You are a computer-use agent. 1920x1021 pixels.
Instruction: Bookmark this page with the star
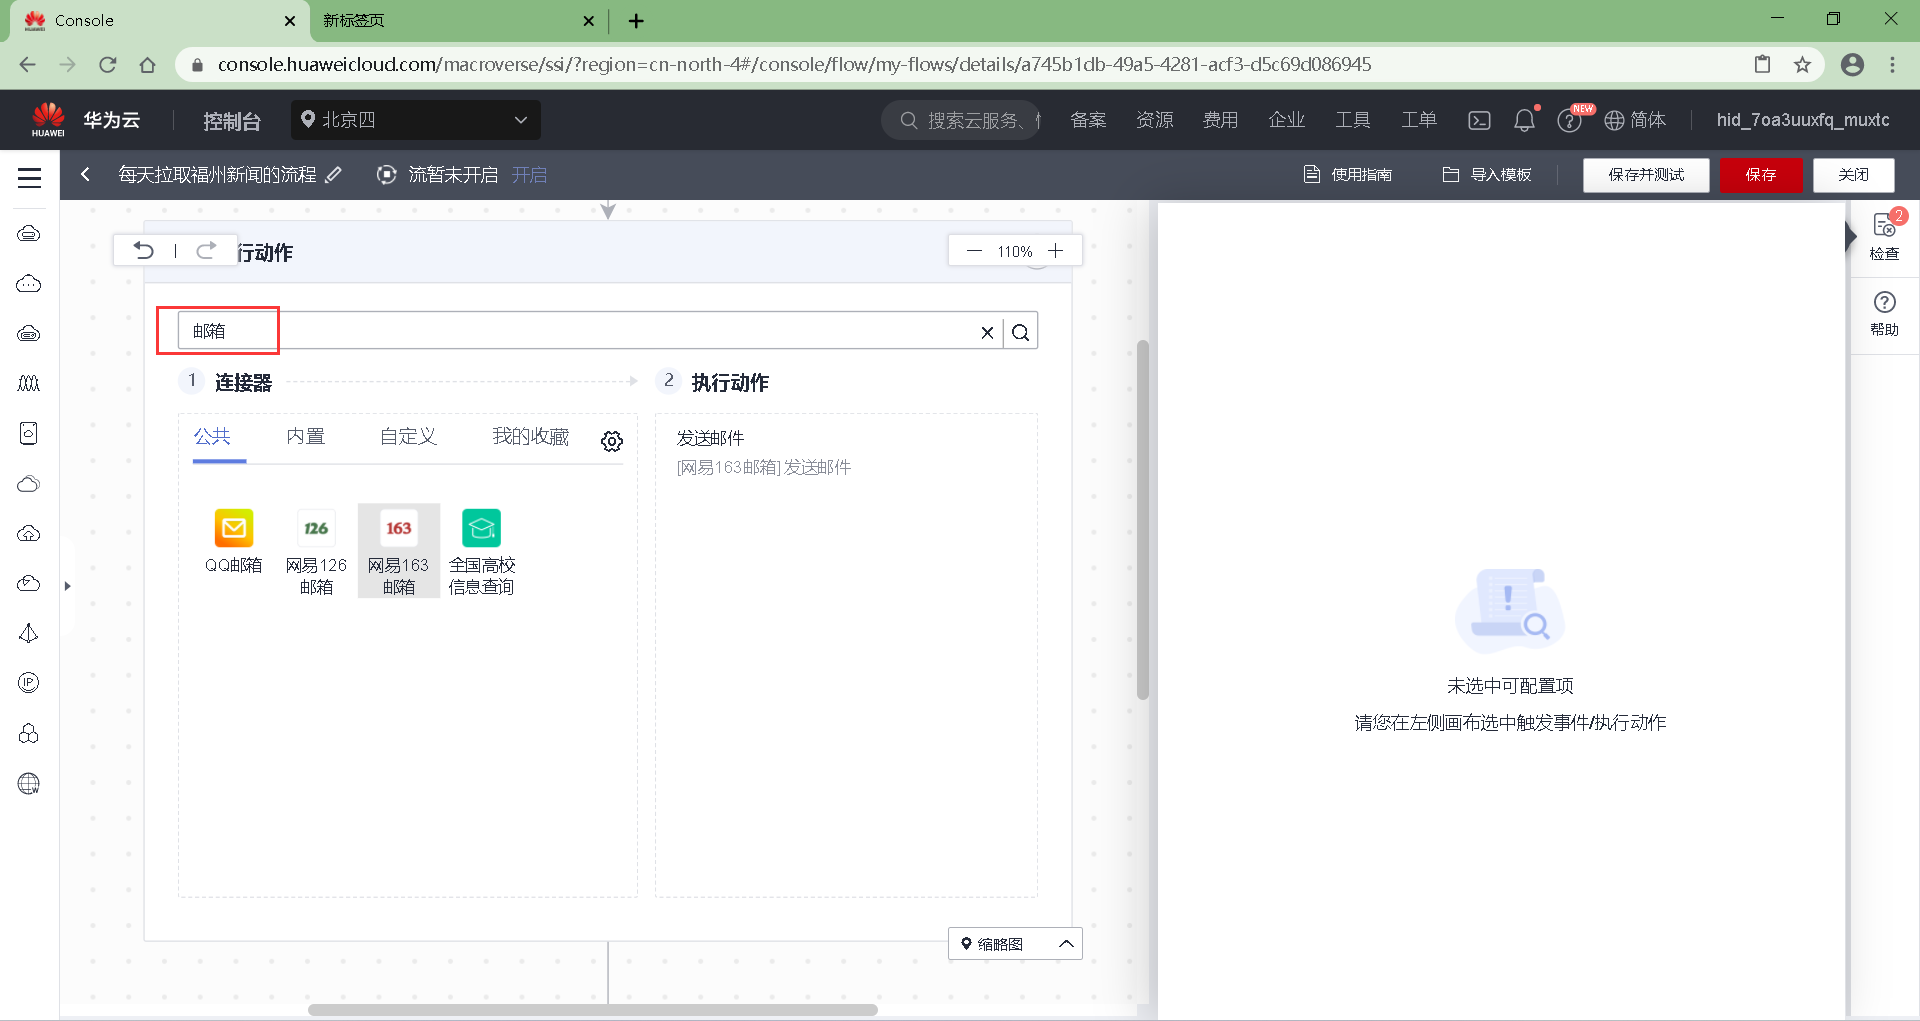pos(1802,64)
